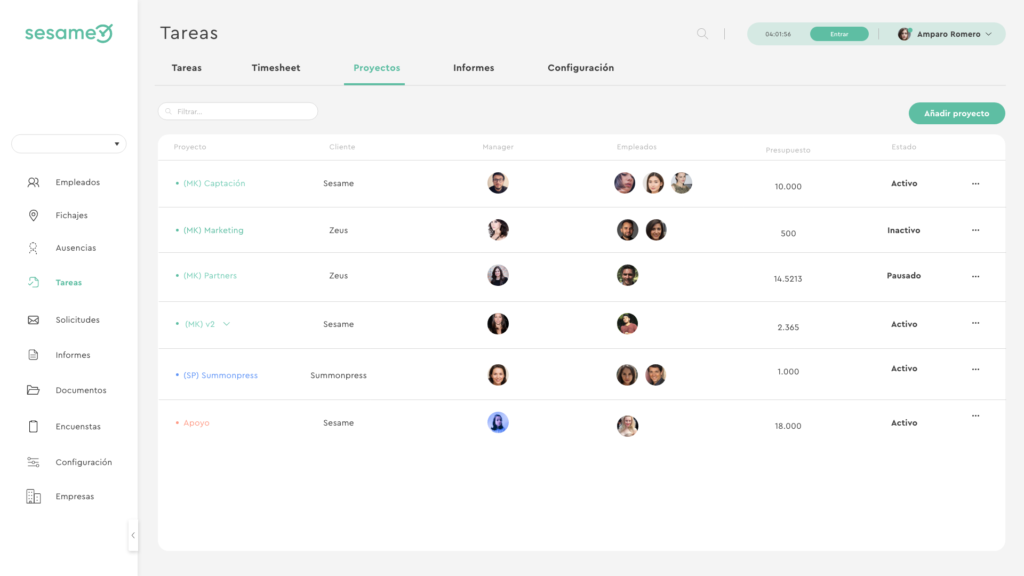Open options menu for Apoyo project row
The width and height of the screenshot is (1024, 576).
pos(975,416)
